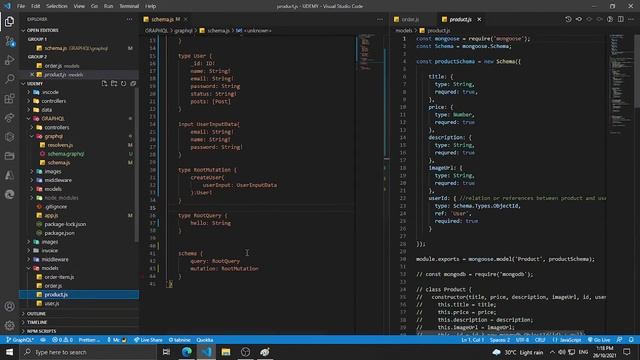Viewport: 640px width, 360px height.
Task: Click New File icon in UDEMY explorer
Action: tap(104, 84)
